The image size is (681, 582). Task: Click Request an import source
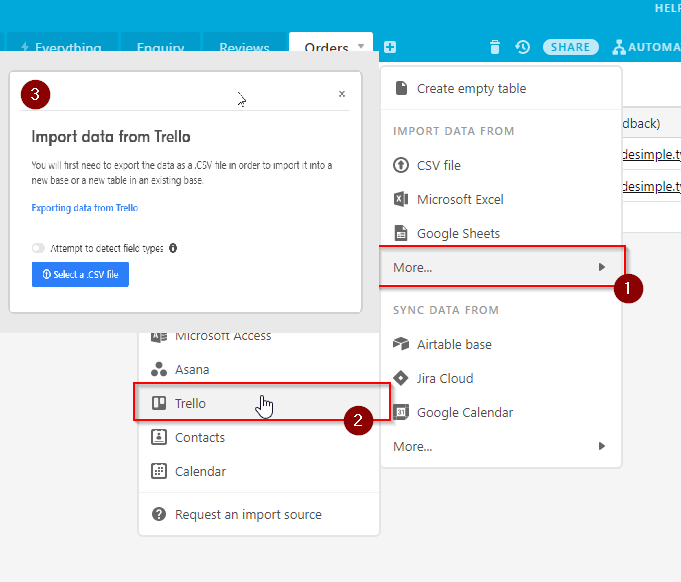coord(259,515)
